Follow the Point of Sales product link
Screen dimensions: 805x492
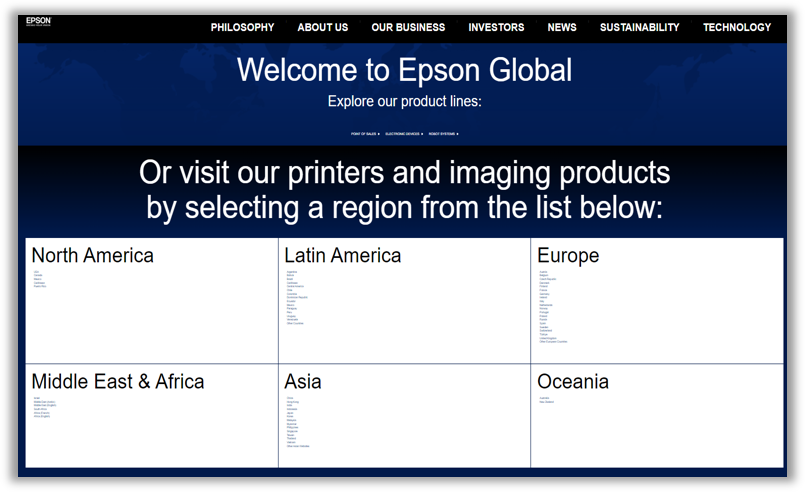(x=365, y=134)
